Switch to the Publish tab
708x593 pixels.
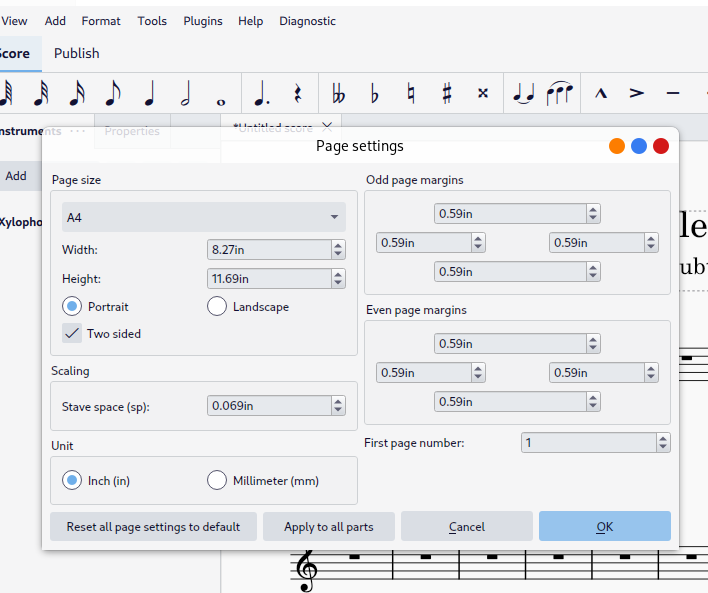click(x=77, y=53)
